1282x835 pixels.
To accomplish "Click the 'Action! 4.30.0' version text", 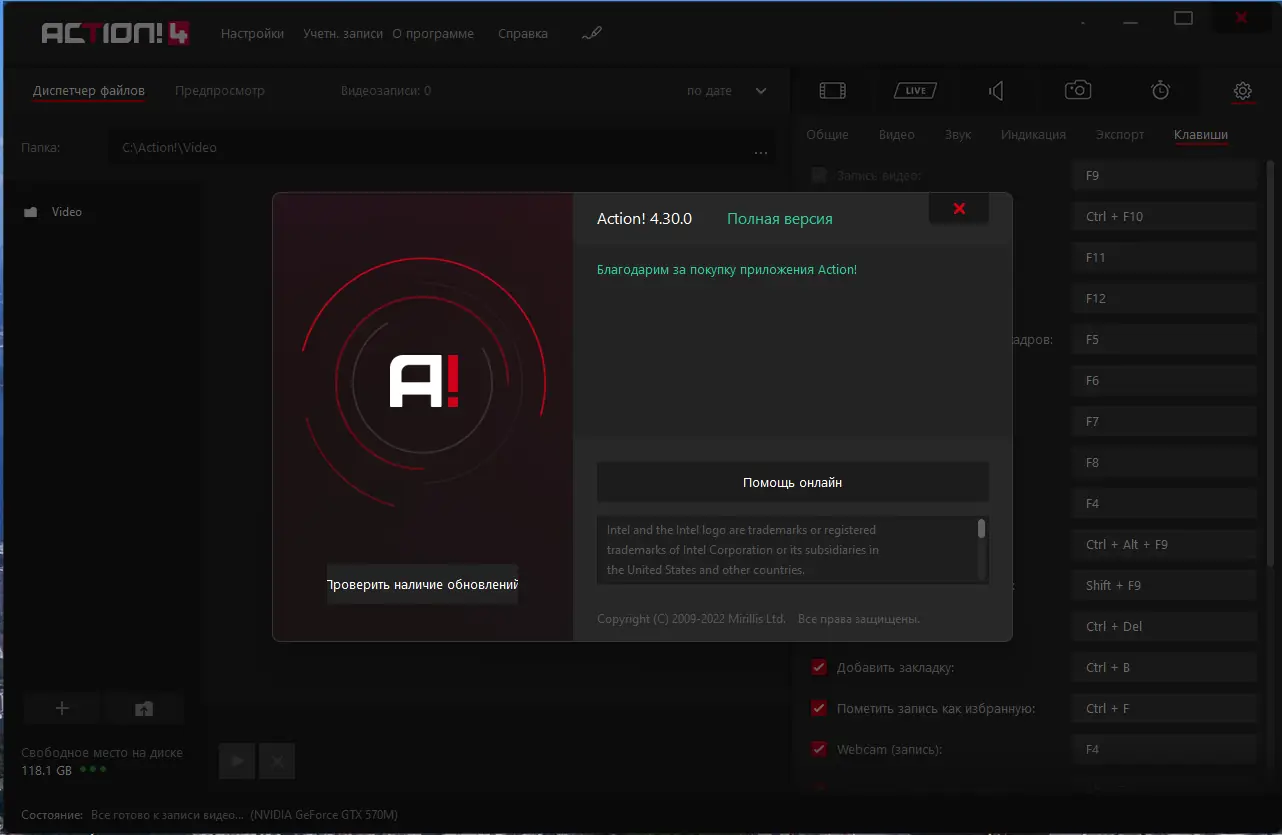I will tap(644, 218).
